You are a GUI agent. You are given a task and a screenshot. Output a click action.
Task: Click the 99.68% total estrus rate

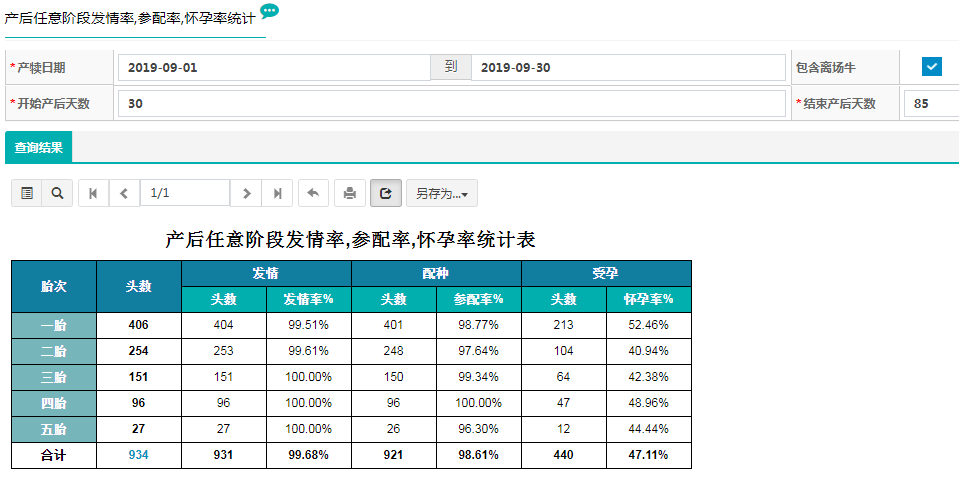click(x=309, y=455)
